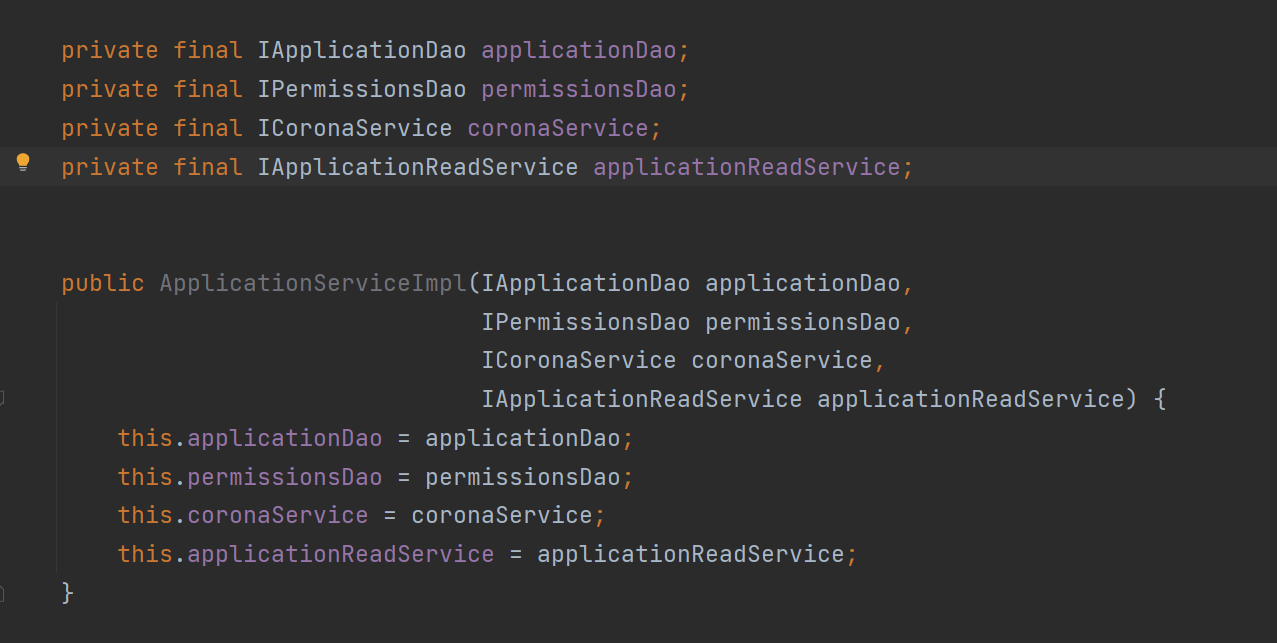The height and width of the screenshot is (643, 1277).
Task: Click ICoronaService type in constructor parameters
Action: click(x=579, y=360)
